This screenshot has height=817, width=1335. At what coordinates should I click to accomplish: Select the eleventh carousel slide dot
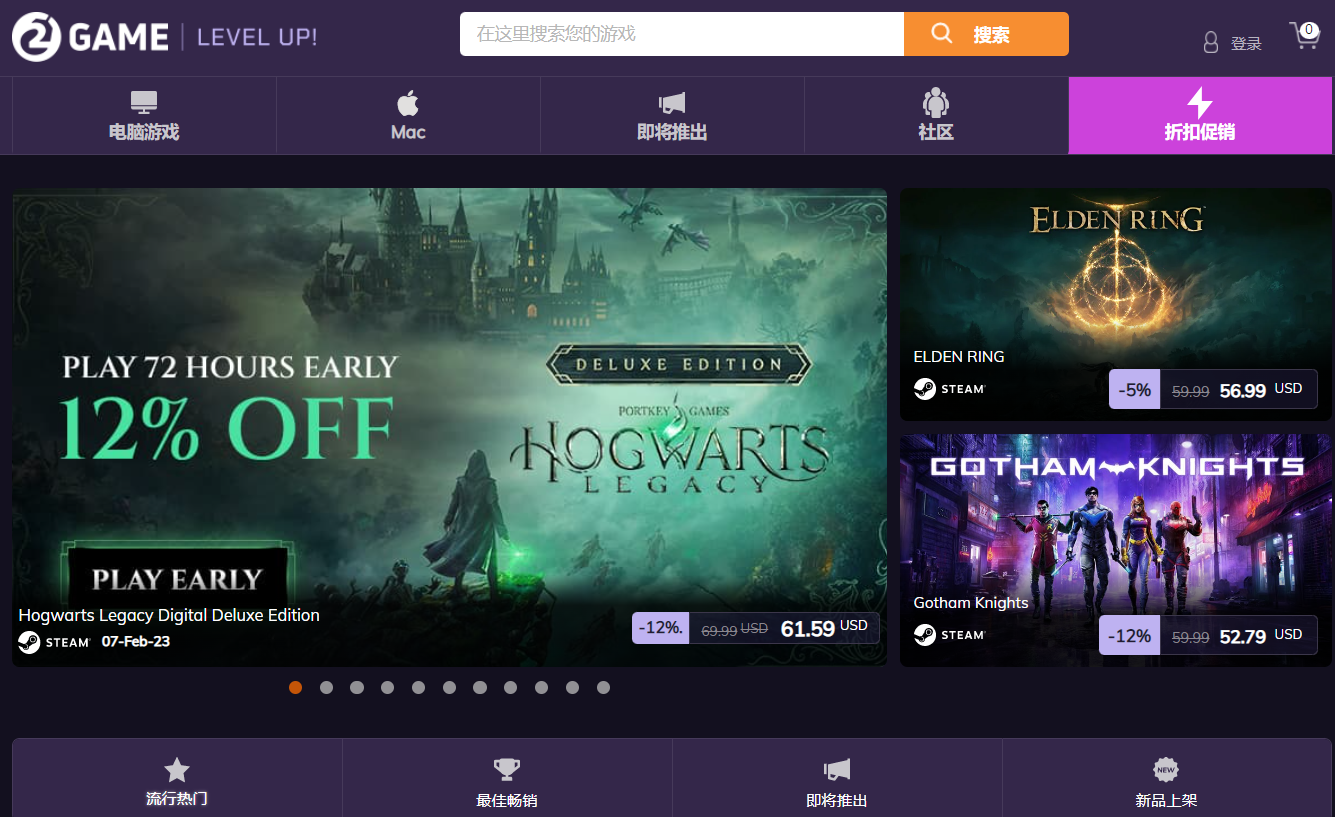coord(603,687)
